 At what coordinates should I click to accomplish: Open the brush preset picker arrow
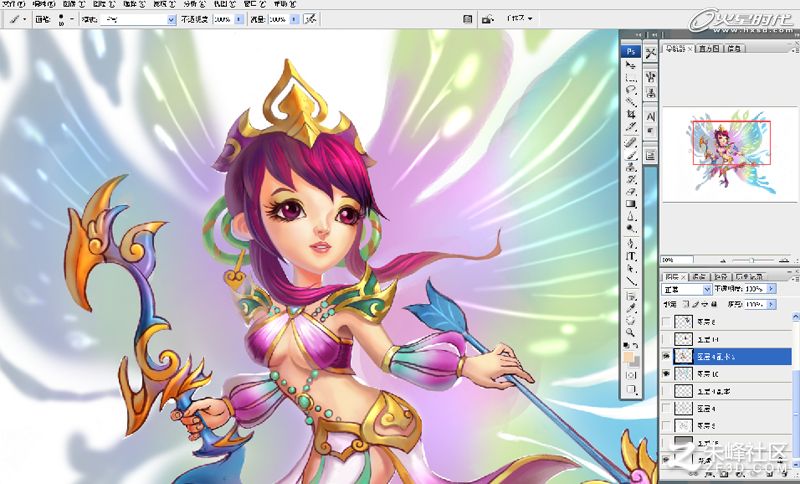pos(72,19)
